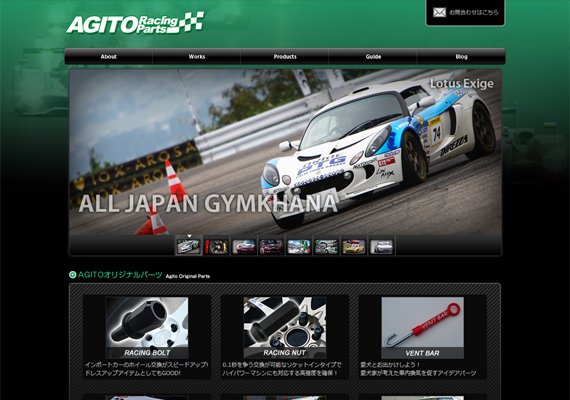Visit the Blog page

(461, 57)
